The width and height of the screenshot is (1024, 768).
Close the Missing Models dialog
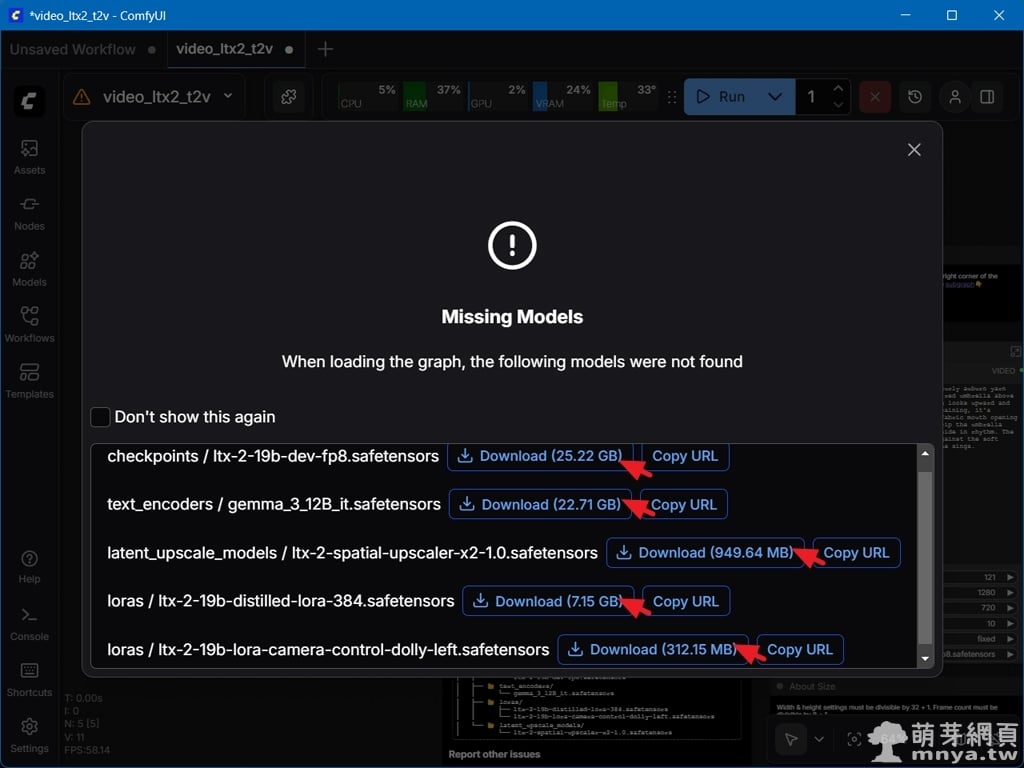coord(913,149)
